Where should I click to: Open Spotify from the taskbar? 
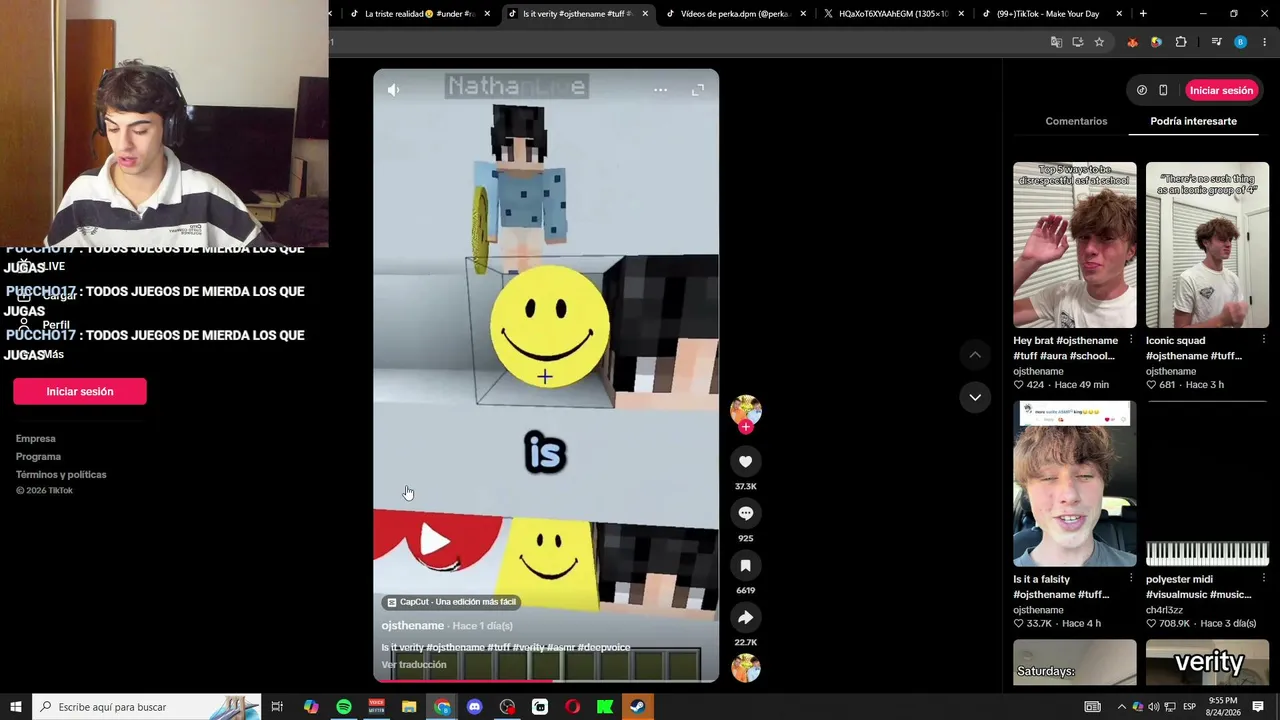click(x=343, y=707)
